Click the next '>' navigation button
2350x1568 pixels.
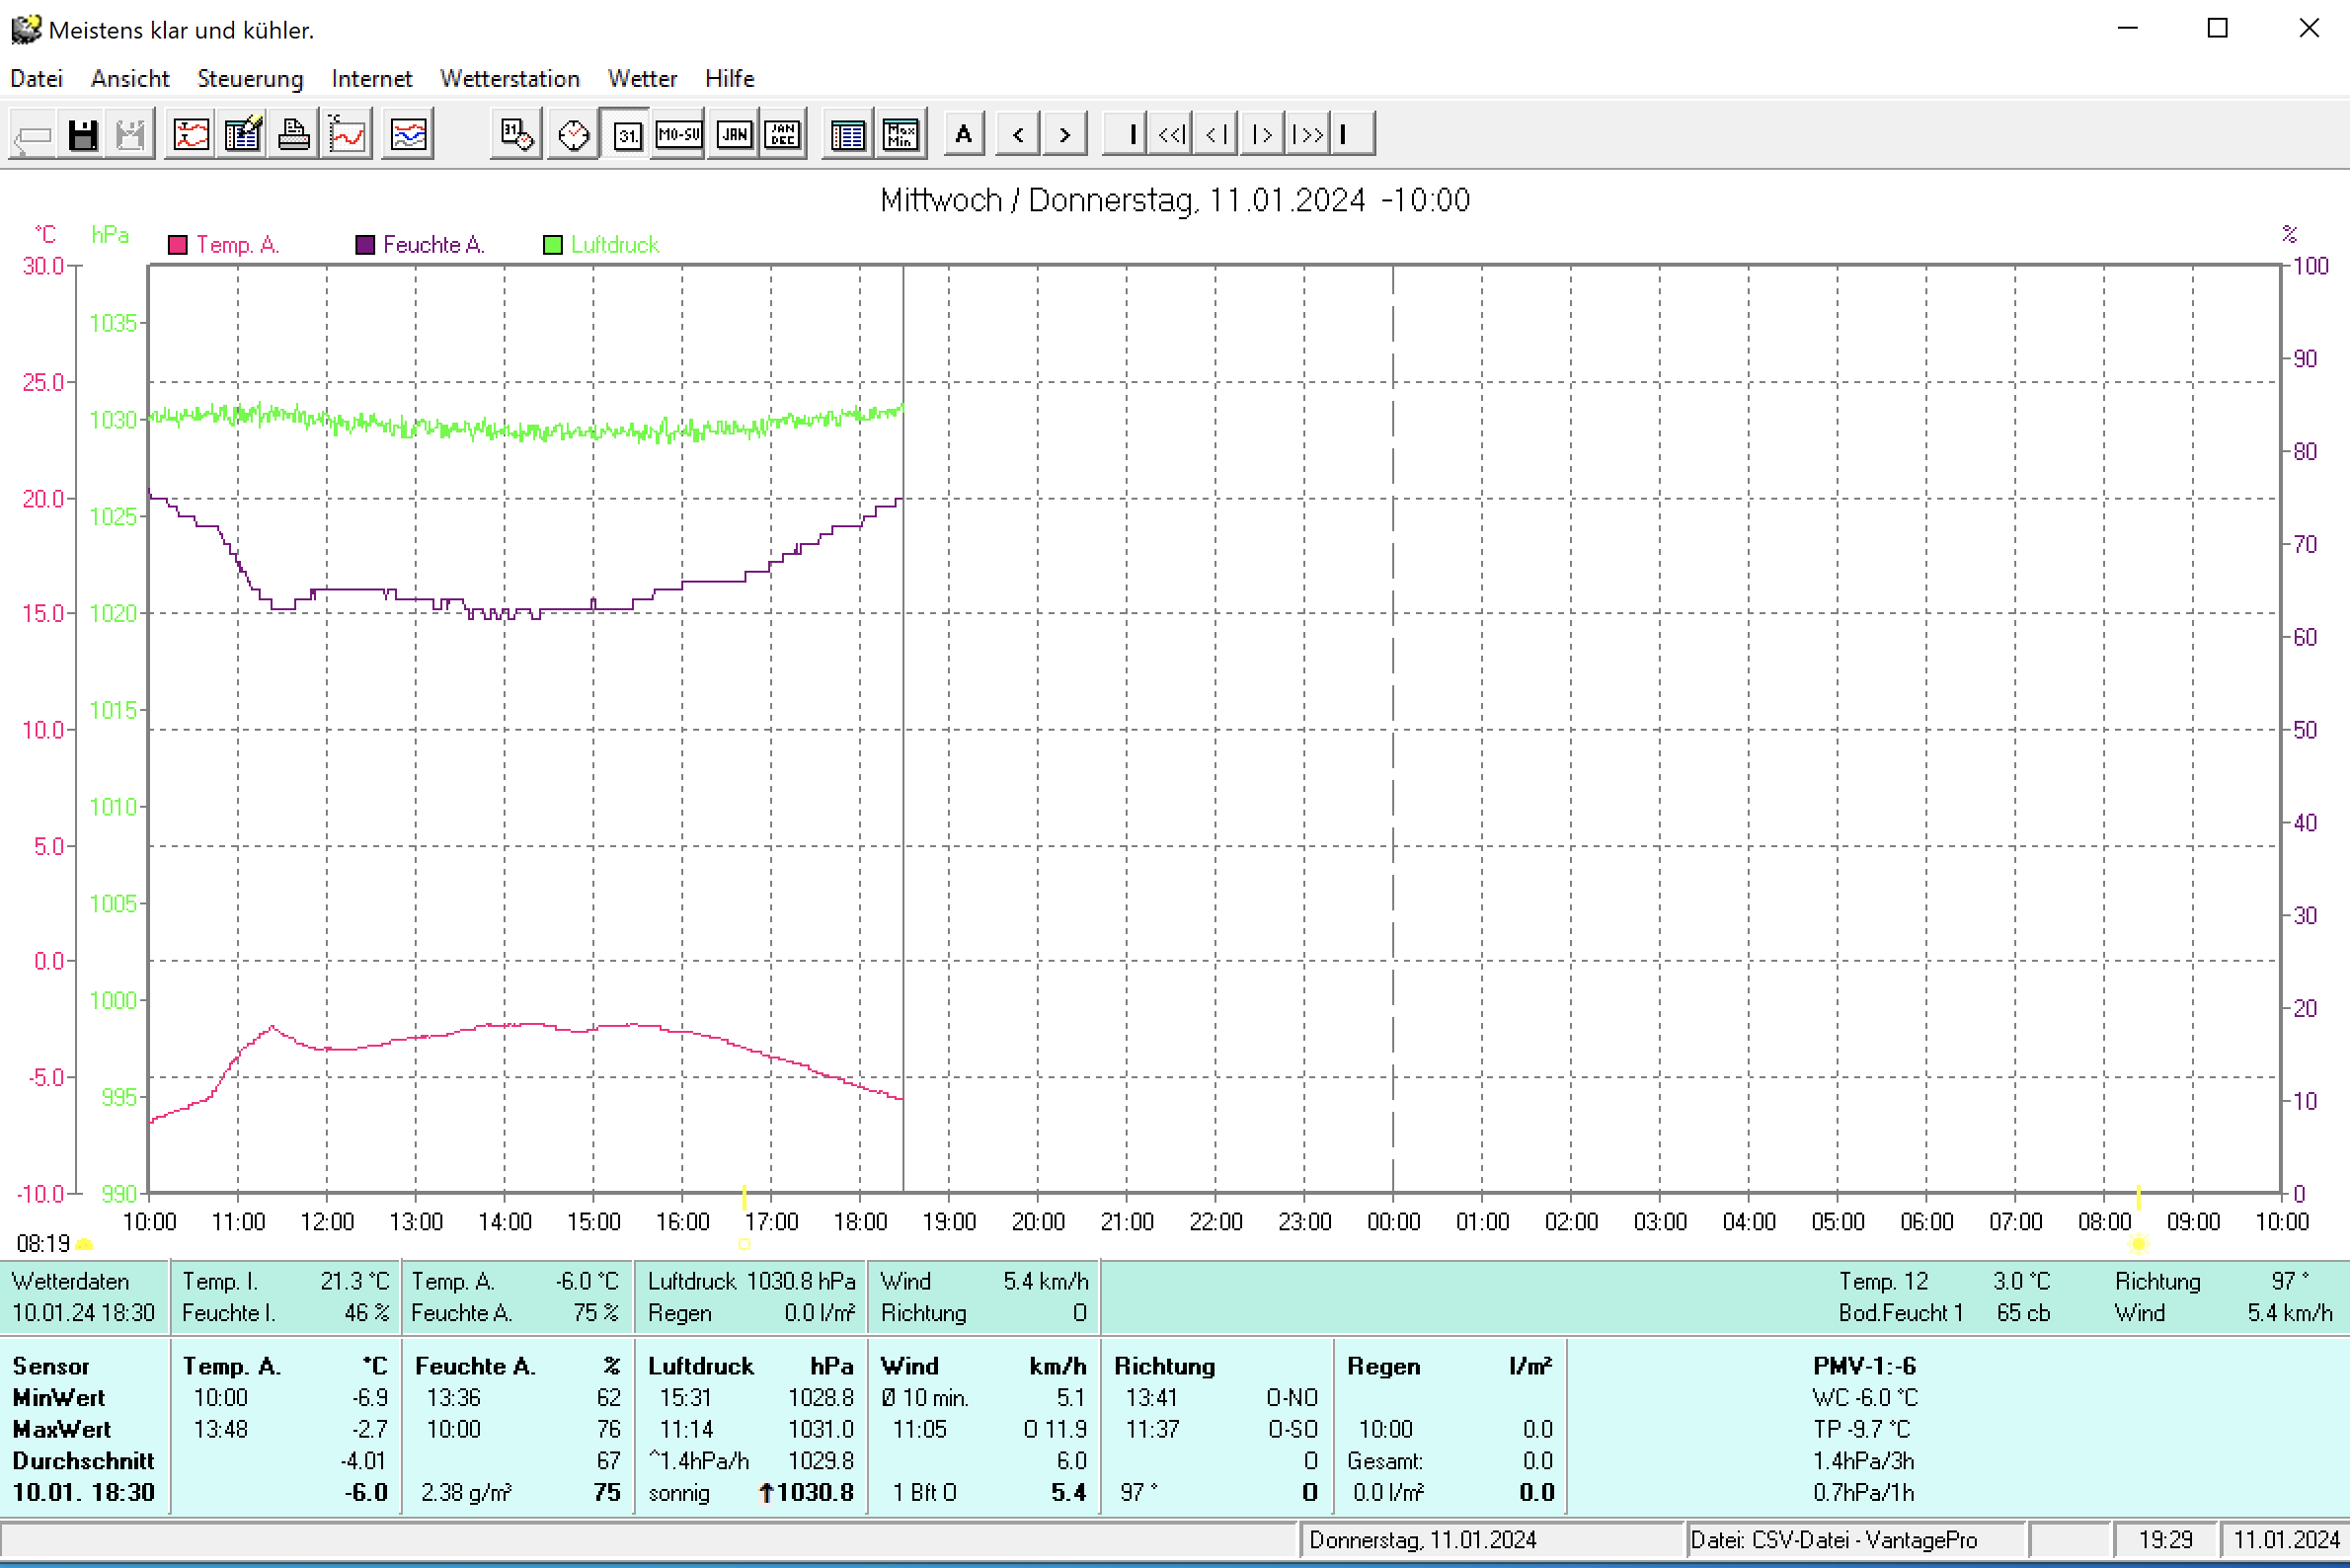point(1064,134)
